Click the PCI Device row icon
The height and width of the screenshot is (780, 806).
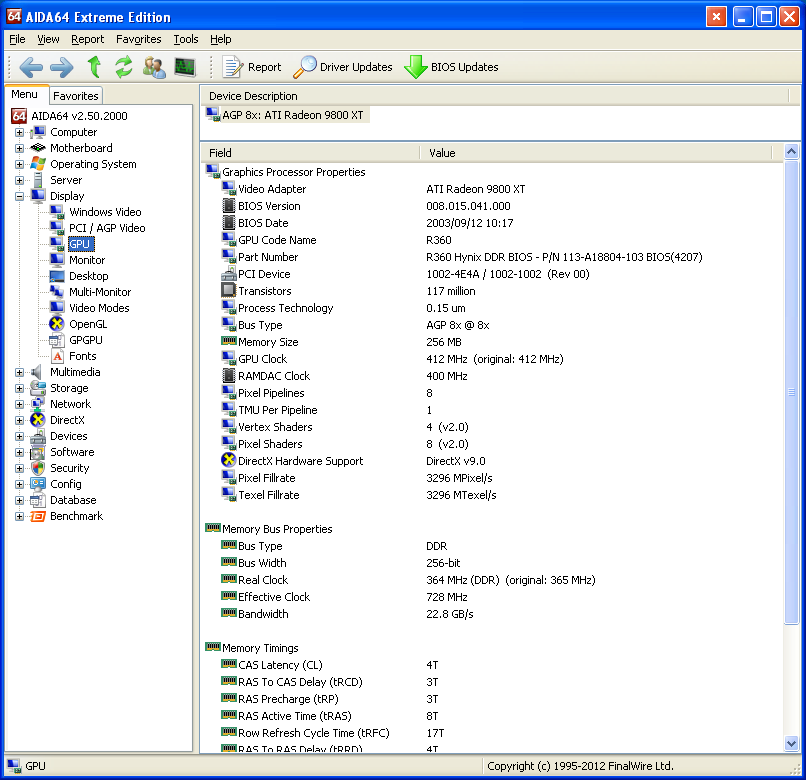click(x=228, y=274)
